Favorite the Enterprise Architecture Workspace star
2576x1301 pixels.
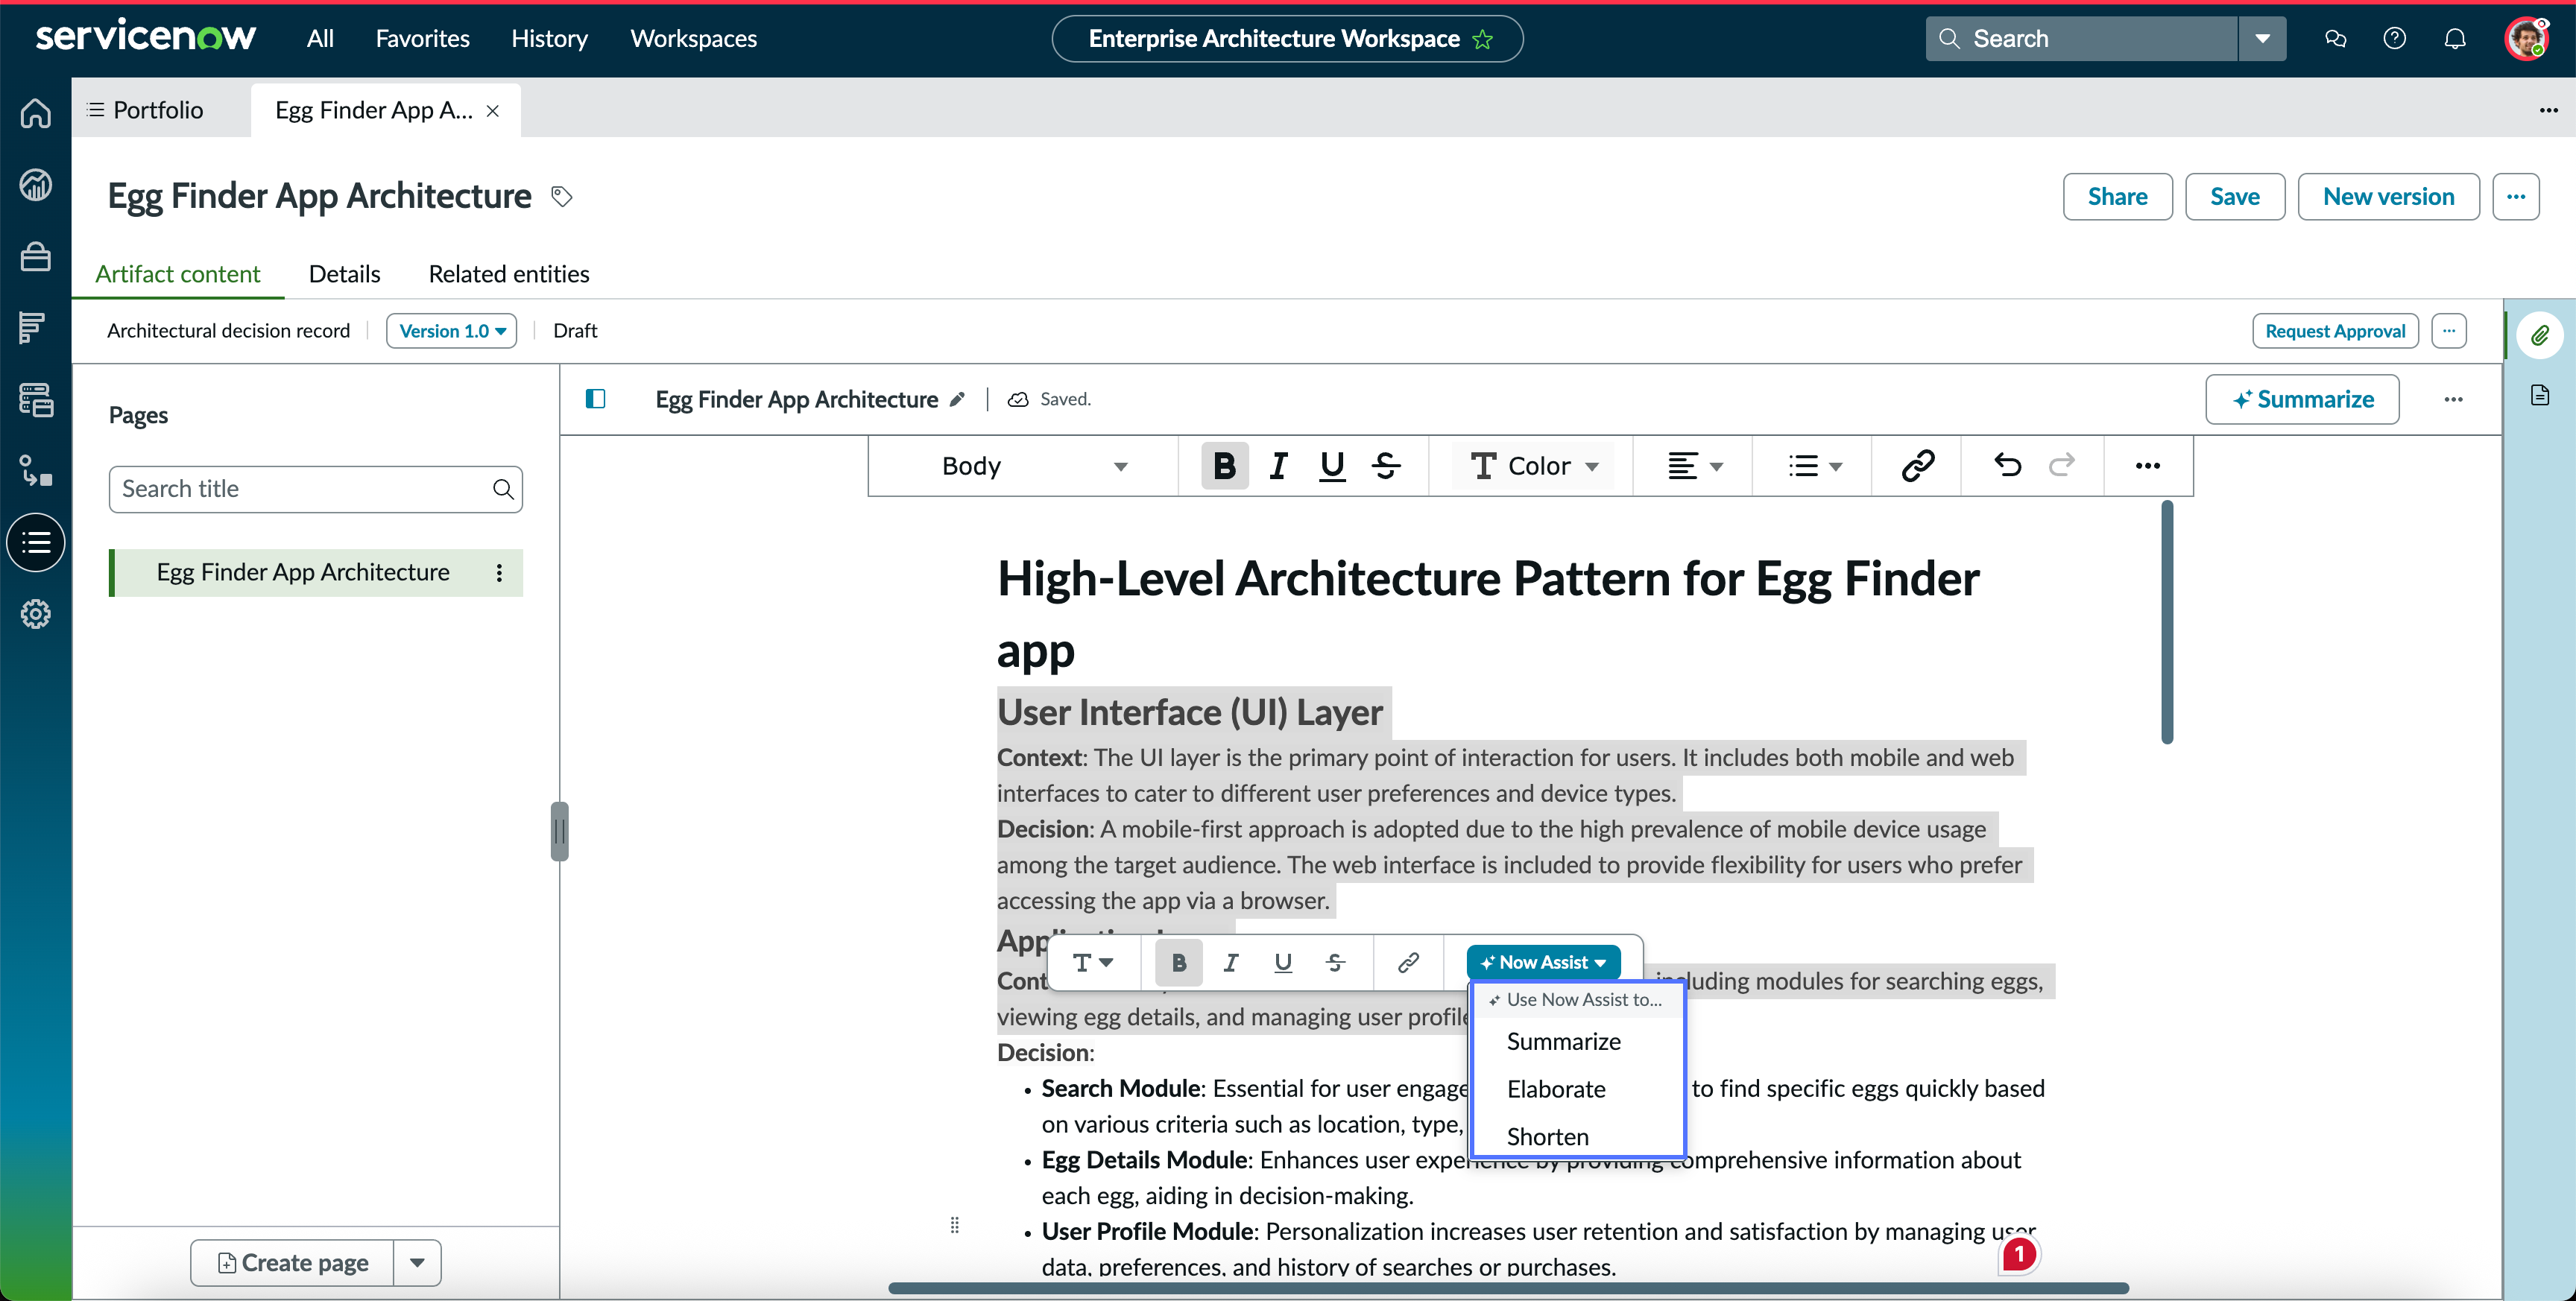[1483, 39]
